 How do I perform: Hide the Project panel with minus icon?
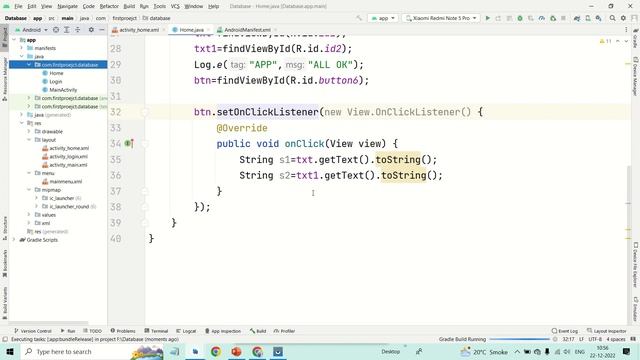click(x=102, y=30)
